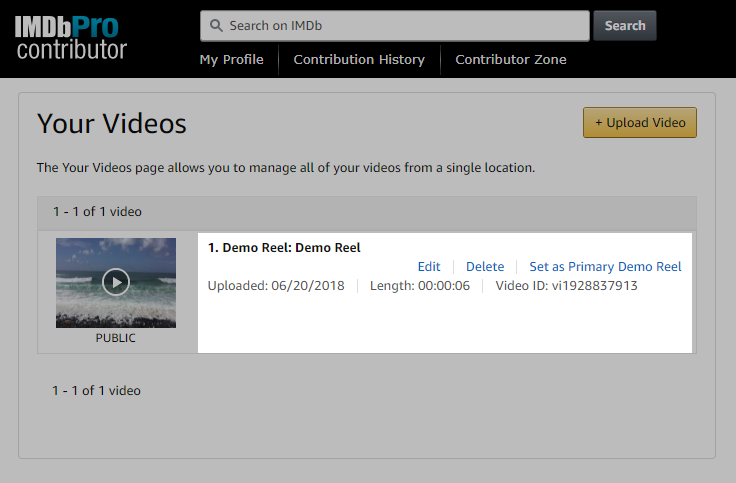This screenshot has height=483, width=736.
Task: Click the Your Videos page heading
Action: click(x=112, y=124)
